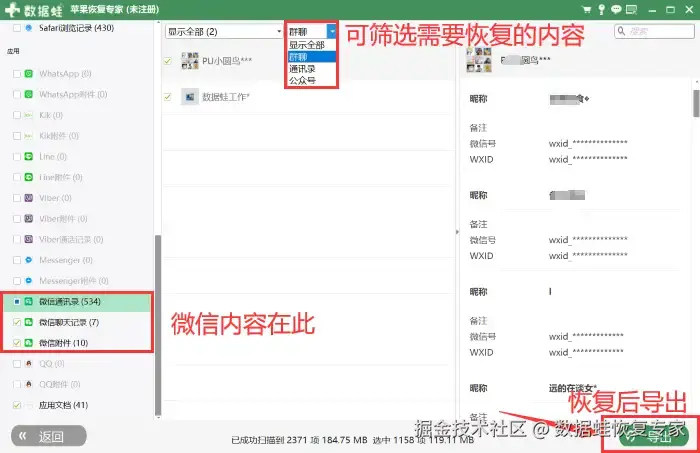Click the WhatsApp app icon in sidebar
700x453 pixels.
29,74
